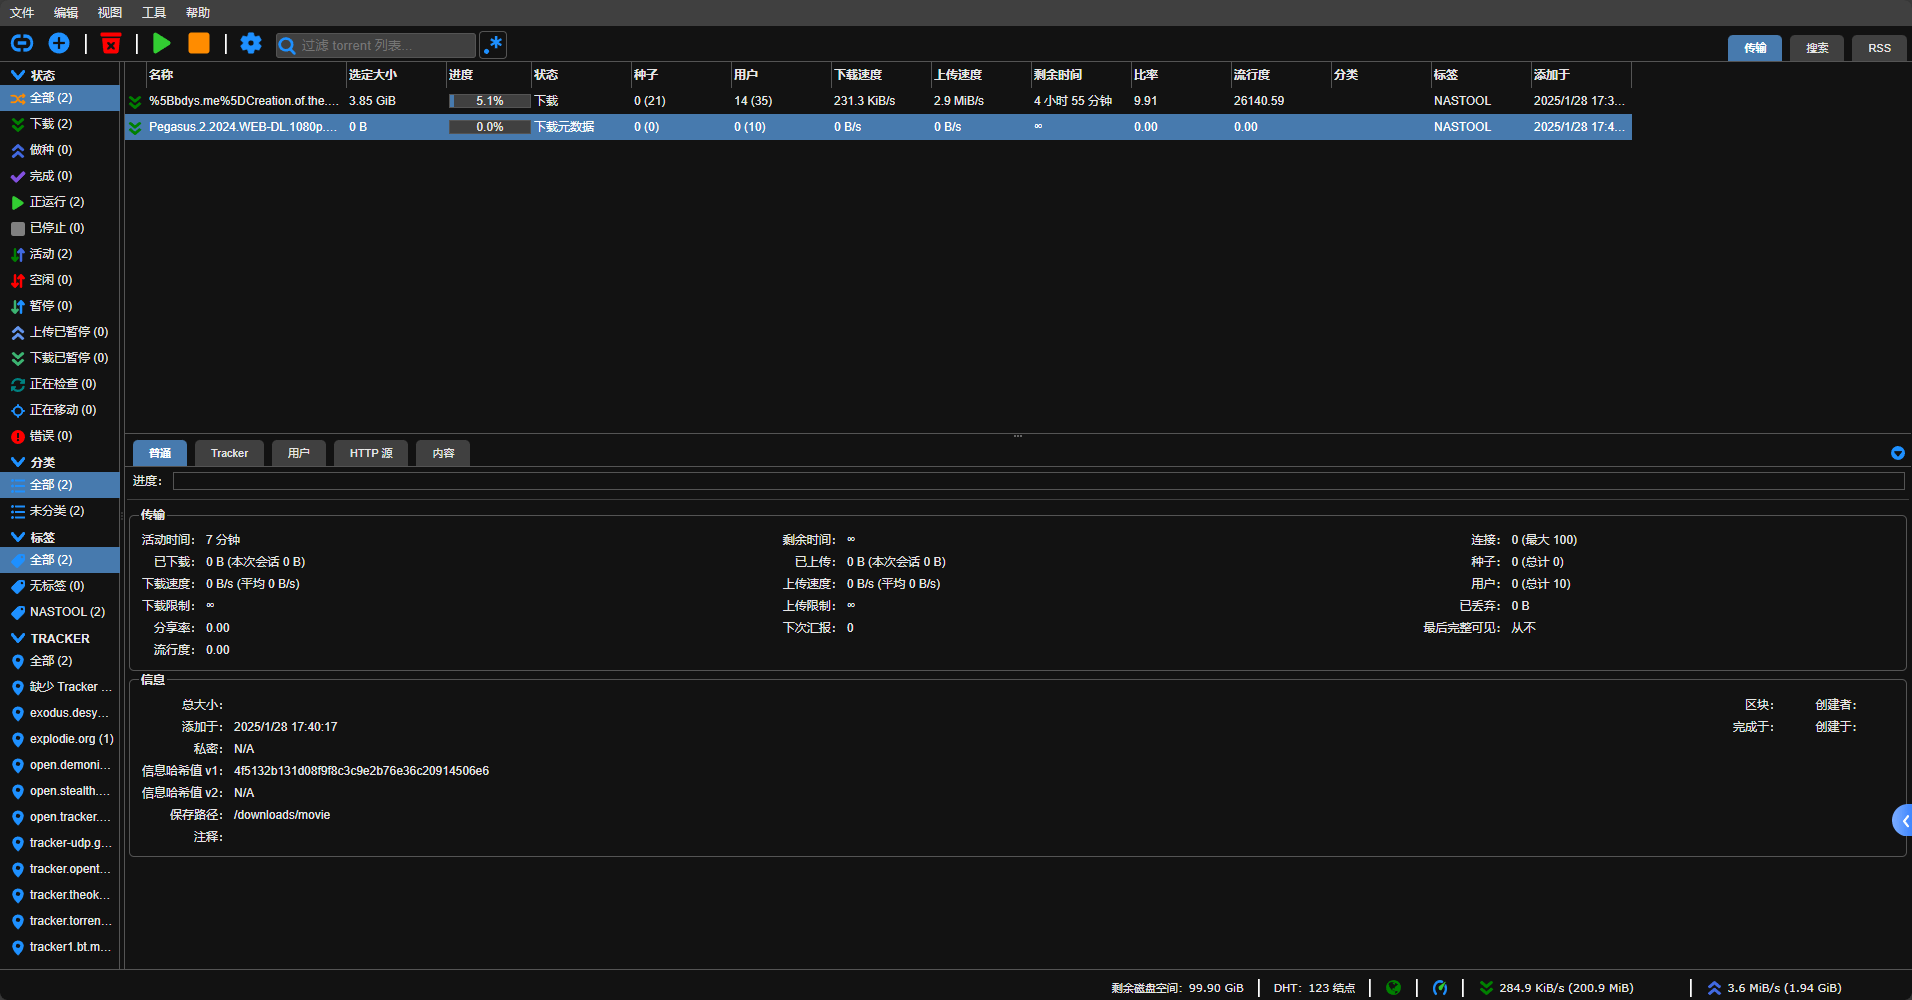Switch to the 传输 tab
Viewport: 1912px width, 1000px height.
coord(1755,48)
